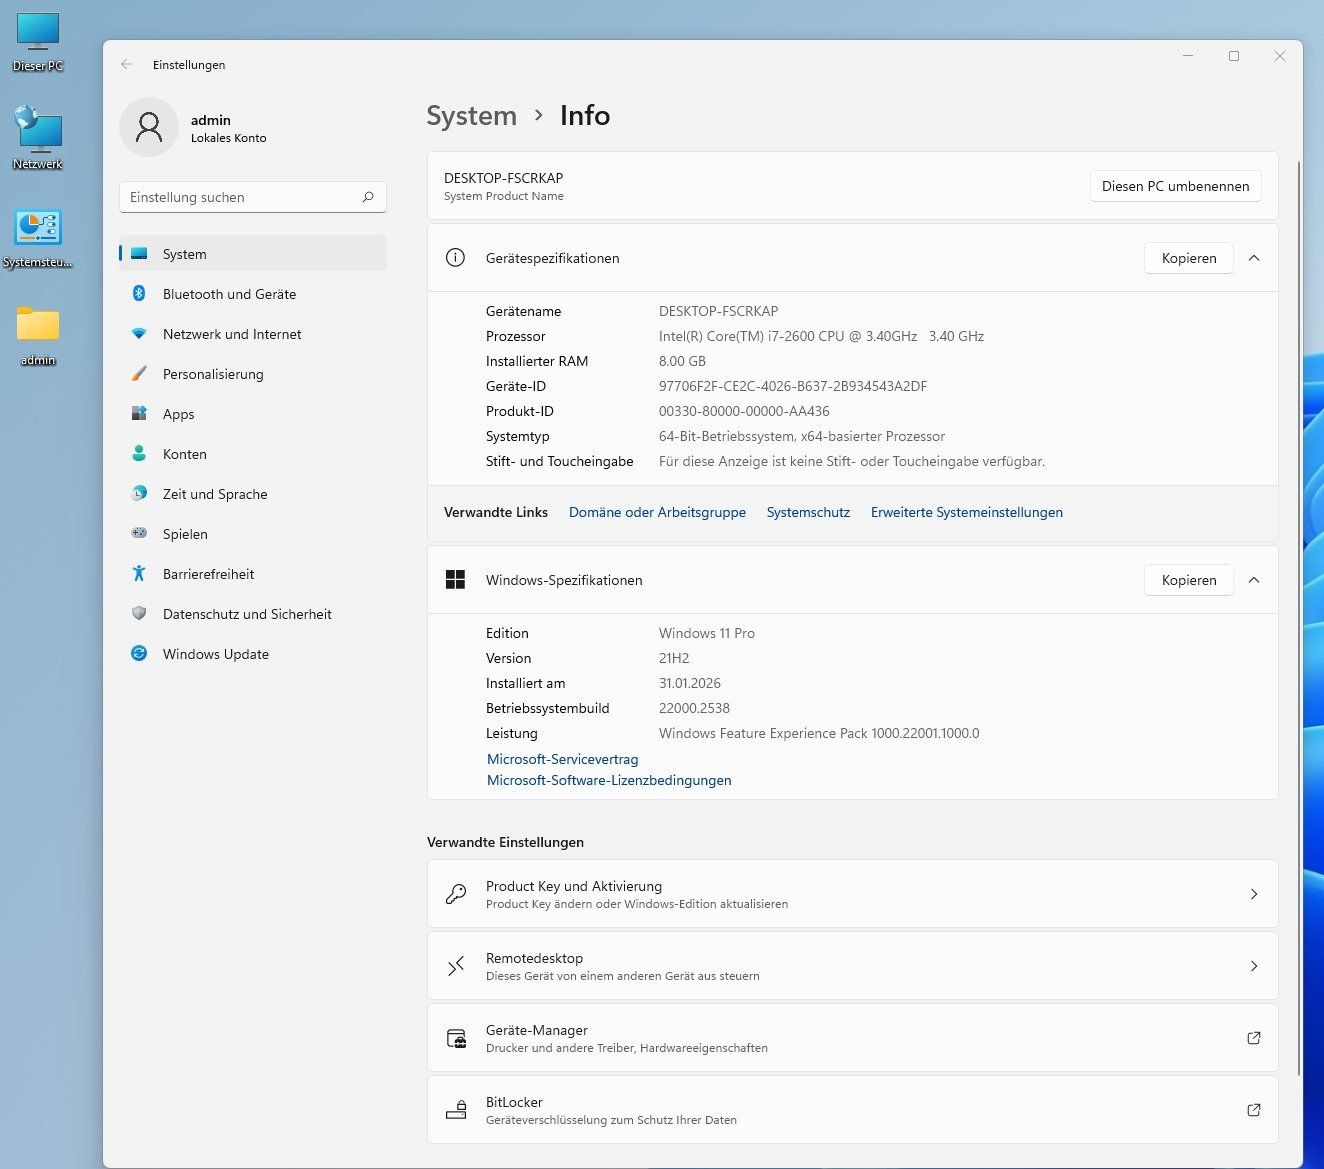Collapse the Gerätespezifikationen section
This screenshot has height=1169, width=1324.
[1254, 258]
